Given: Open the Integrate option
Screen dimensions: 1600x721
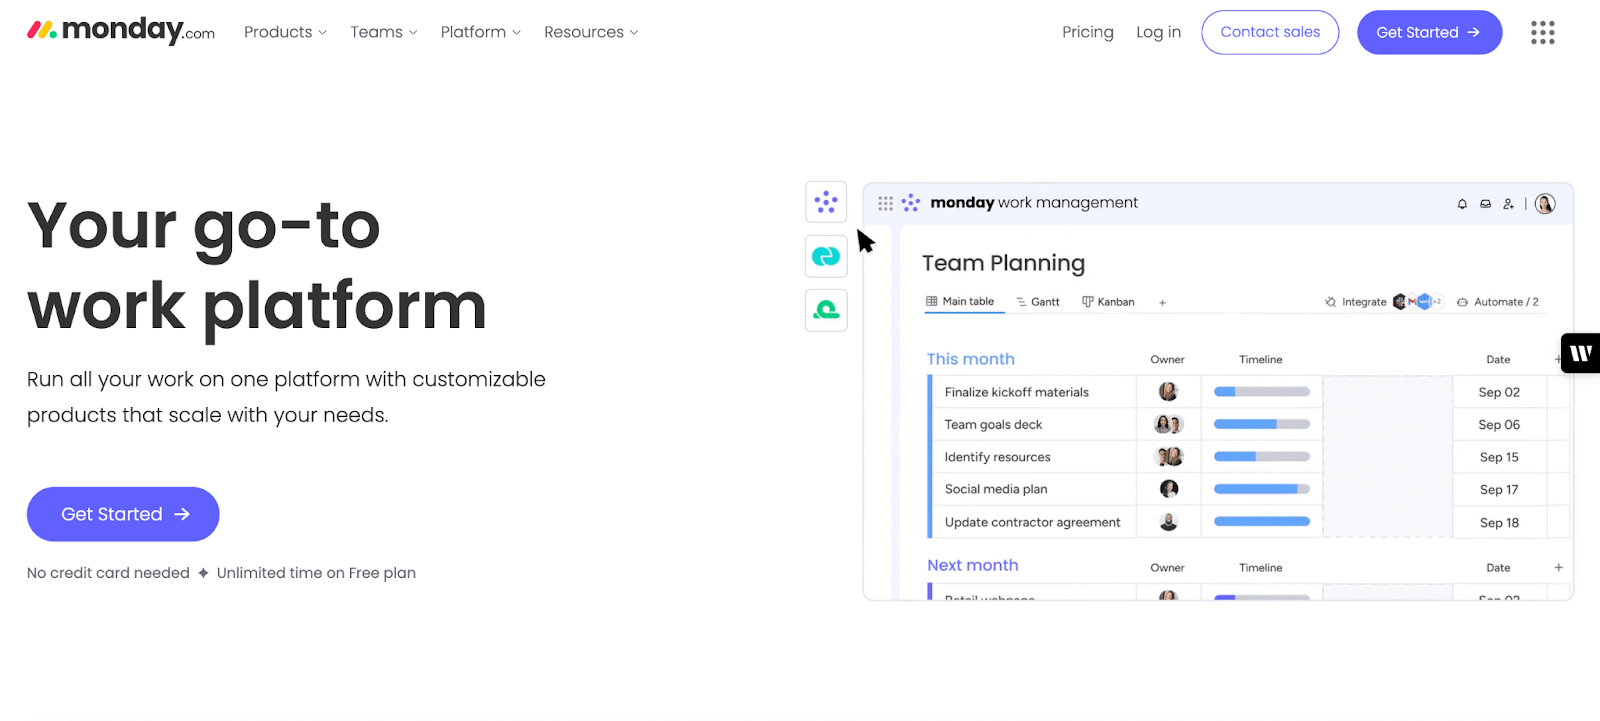Looking at the screenshot, I should pos(1356,302).
